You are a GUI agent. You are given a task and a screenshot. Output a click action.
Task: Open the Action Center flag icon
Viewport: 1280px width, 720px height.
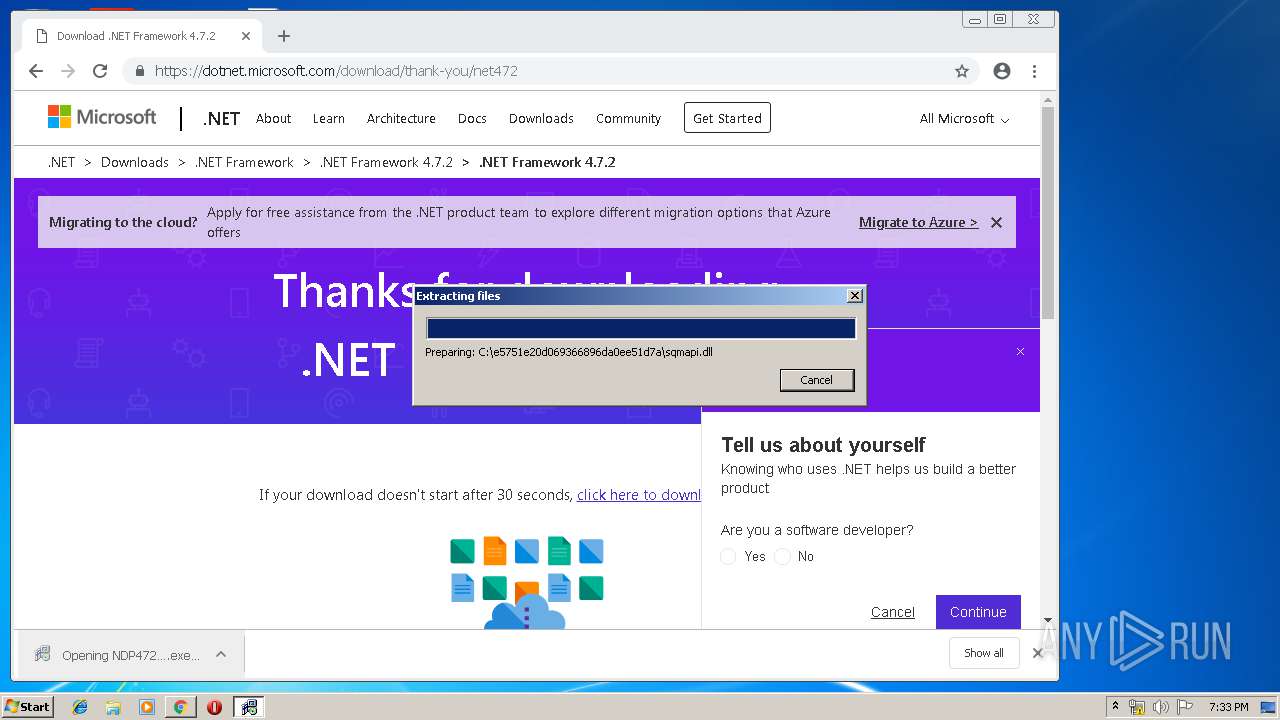pyautogui.click(x=1185, y=707)
